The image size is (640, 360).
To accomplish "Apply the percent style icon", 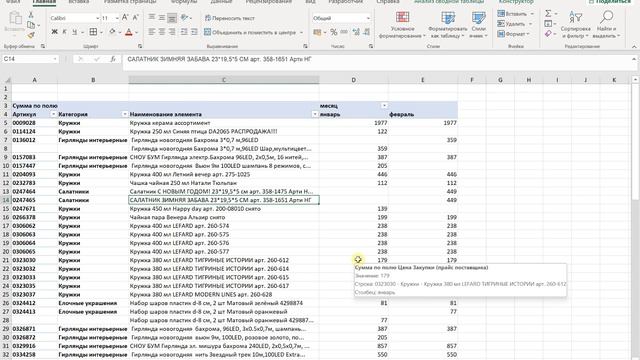I will pyautogui.click(x=334, y=32).
